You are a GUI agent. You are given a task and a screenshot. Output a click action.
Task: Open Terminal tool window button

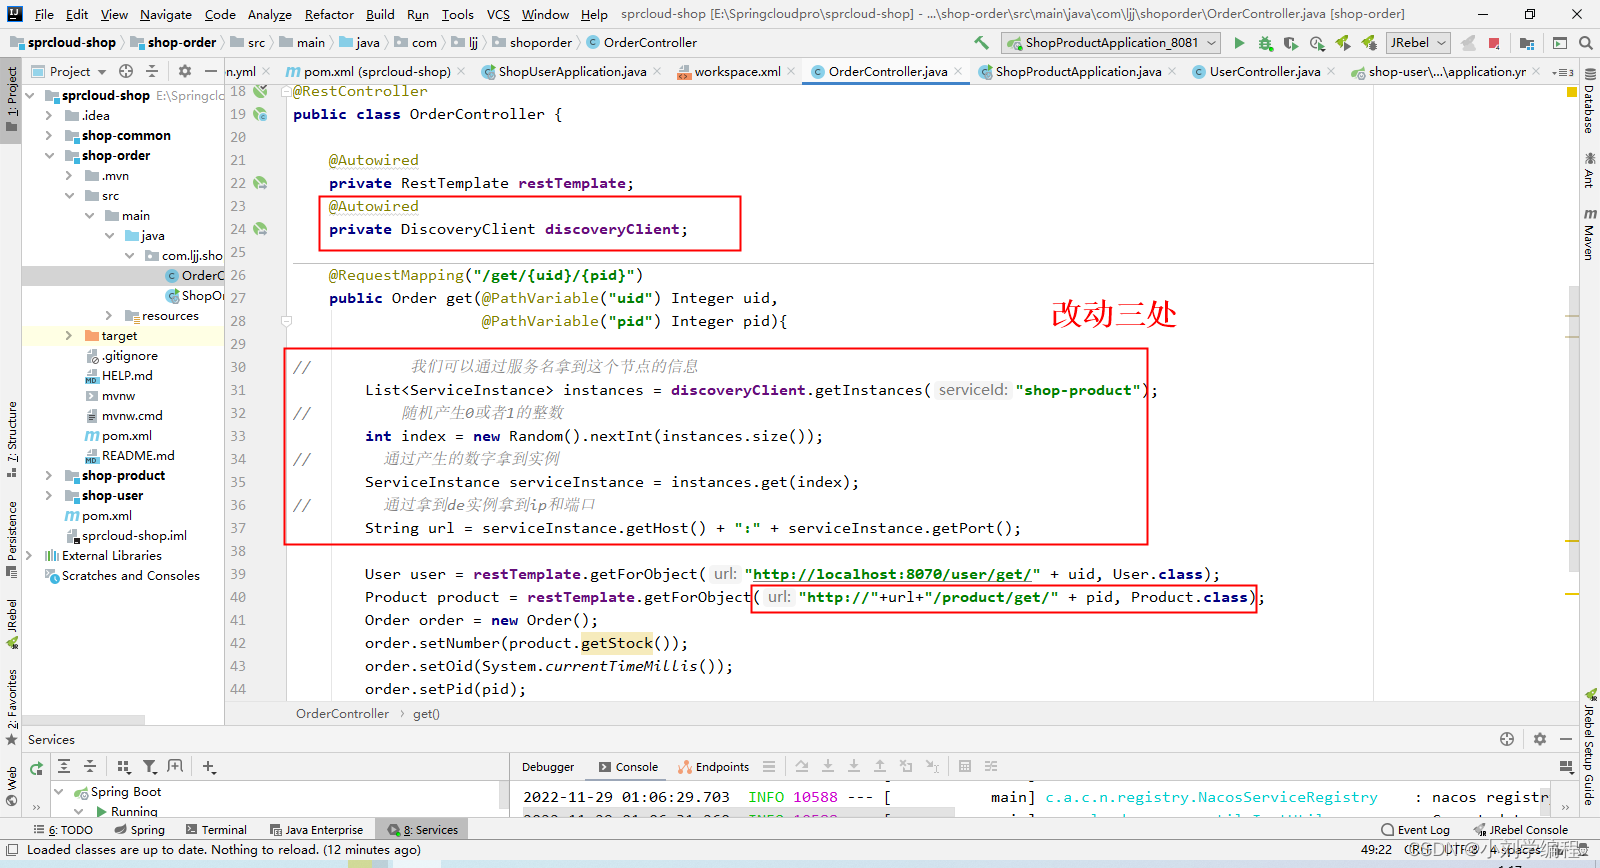[216, 830]
